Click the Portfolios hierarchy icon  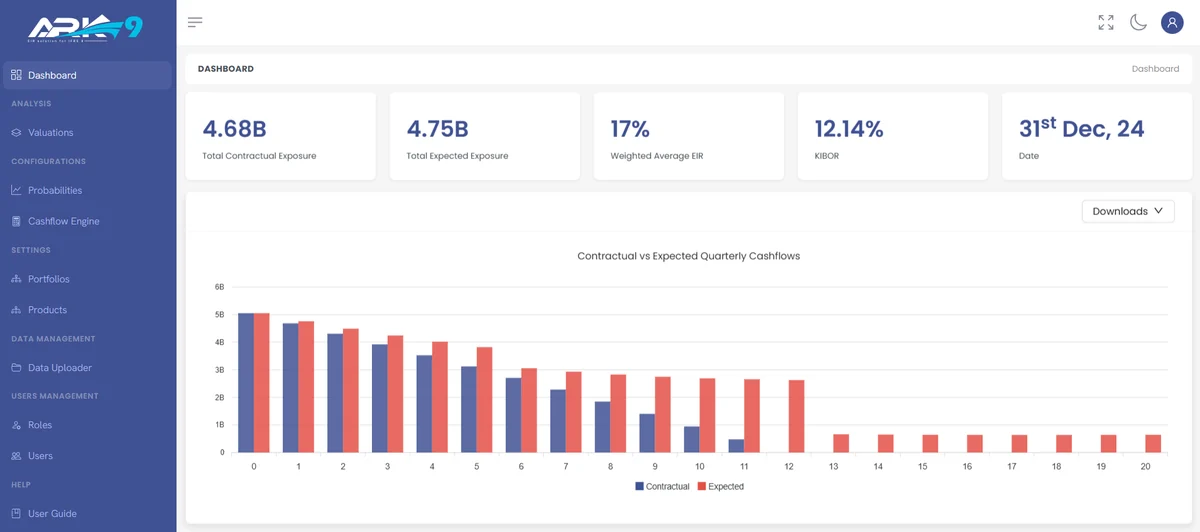[16, 279]
